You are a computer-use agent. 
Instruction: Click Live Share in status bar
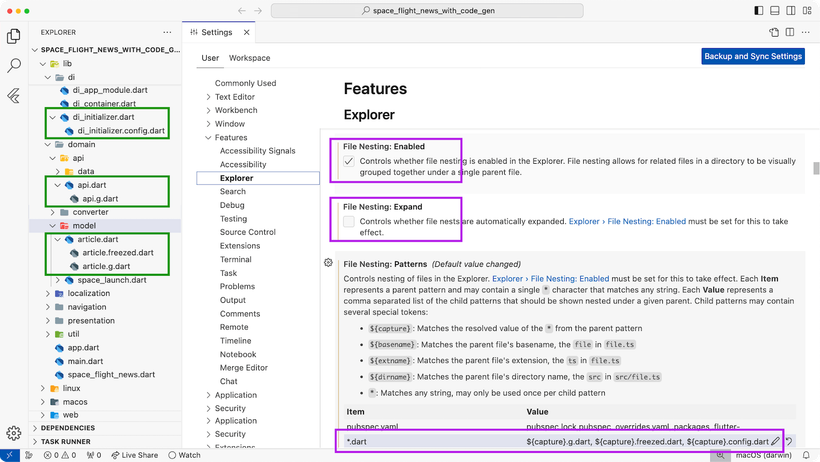pyautogui.click(x=134, y=455)
